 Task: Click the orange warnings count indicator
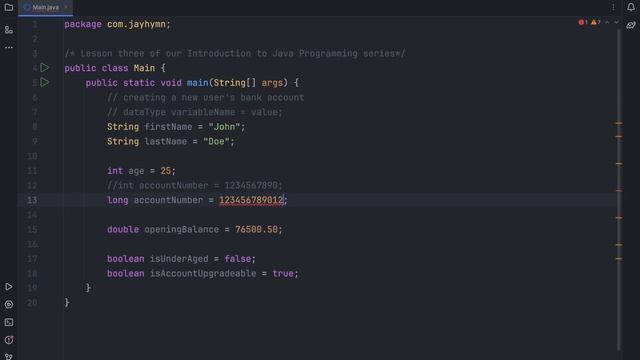[x=596, y=22]
